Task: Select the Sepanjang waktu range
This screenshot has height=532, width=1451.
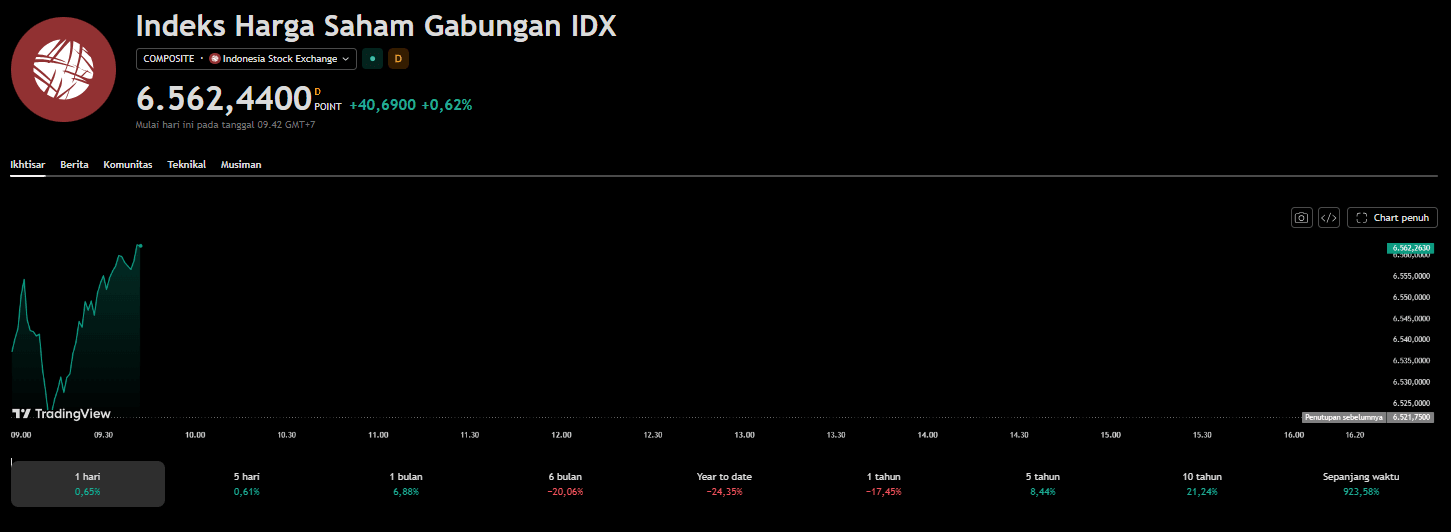Action: point(1361,484)
